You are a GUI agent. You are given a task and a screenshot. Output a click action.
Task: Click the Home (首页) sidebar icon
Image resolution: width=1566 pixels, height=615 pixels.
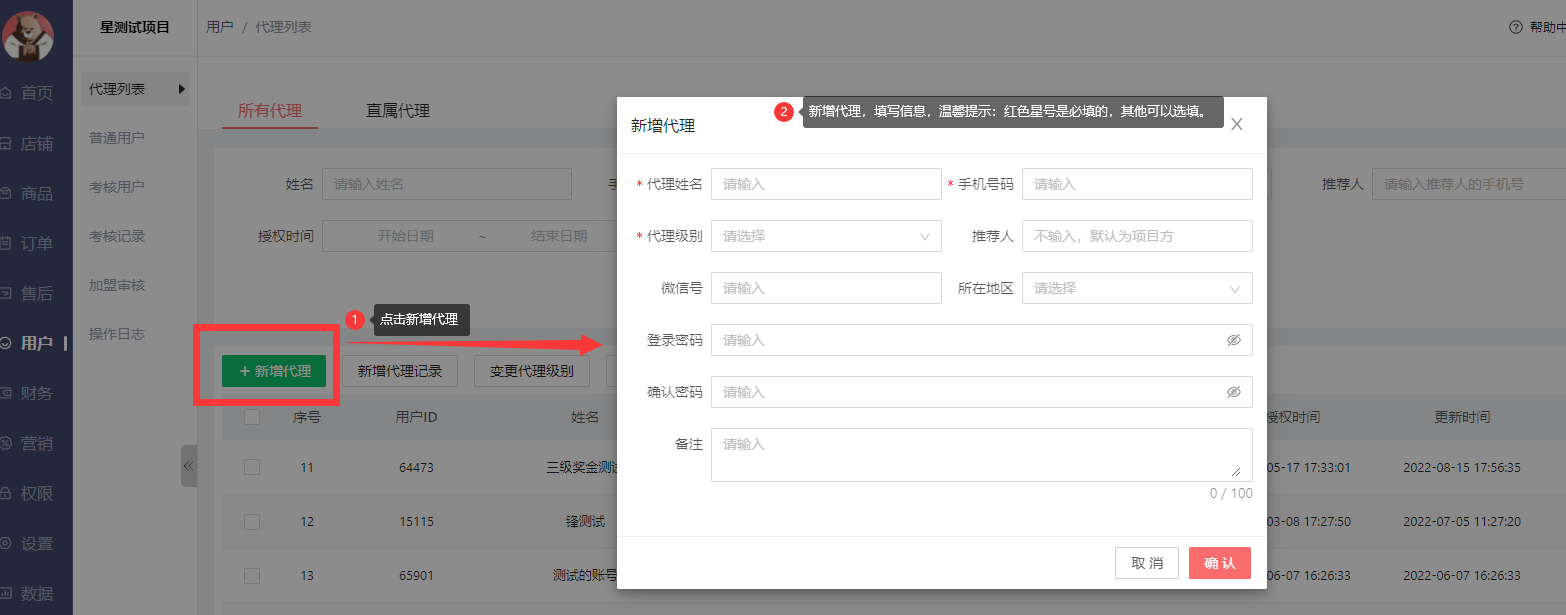tap(6, 93)
